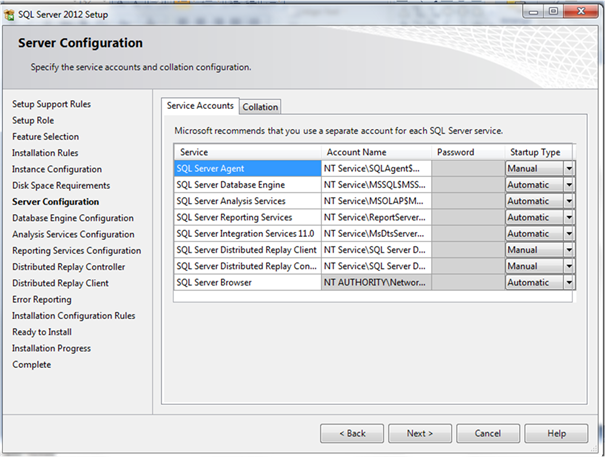Click Setup Support Rules step in sidebar
This screenshot has width=605, height=457.
click(x=51, y=104)
